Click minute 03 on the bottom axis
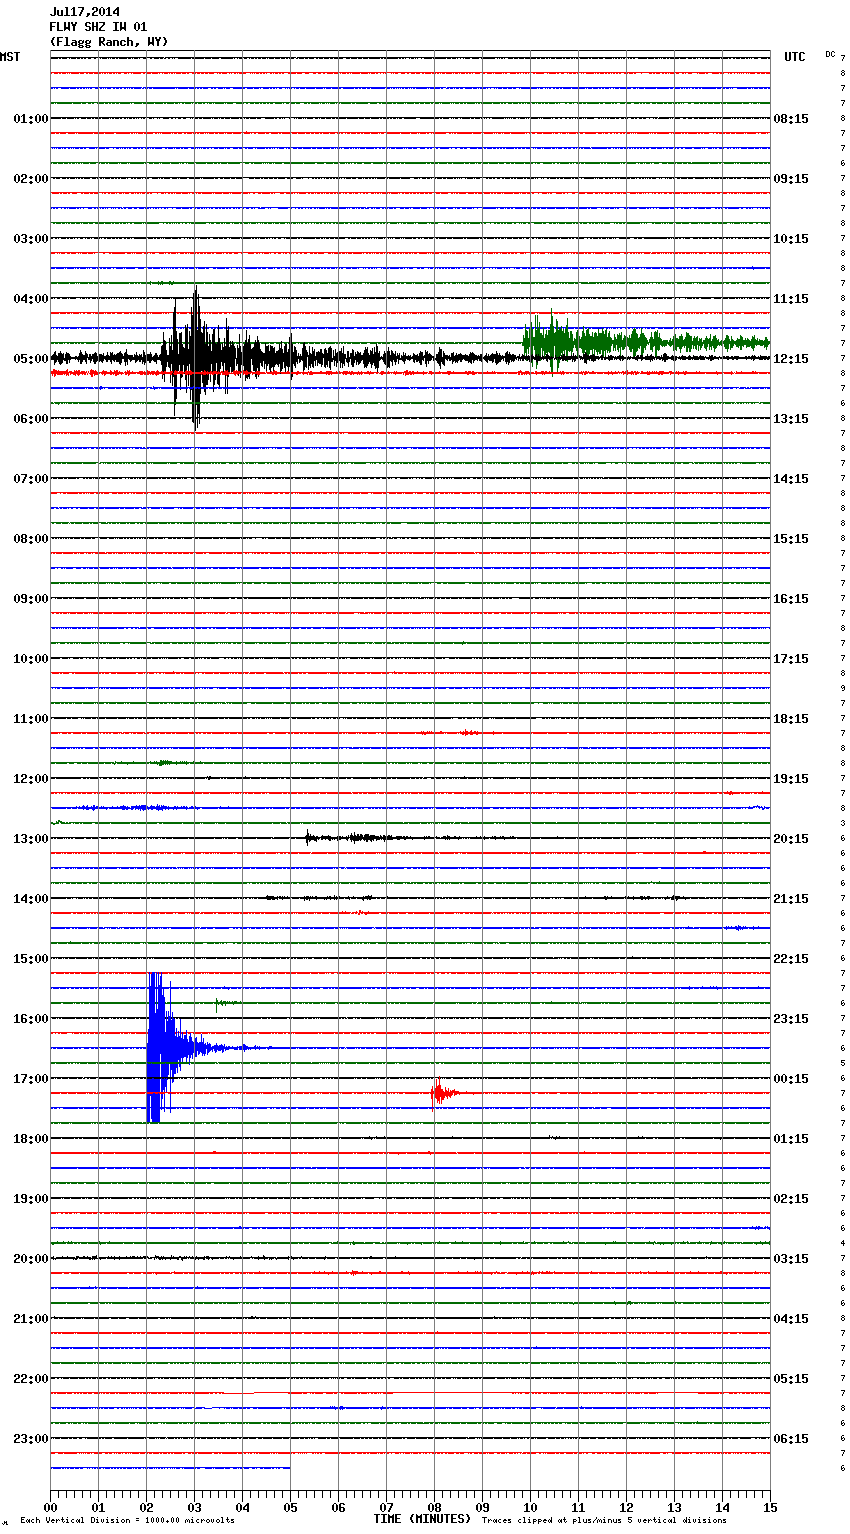Viewport: 850px width, 1534px height. click(194, 1507)
